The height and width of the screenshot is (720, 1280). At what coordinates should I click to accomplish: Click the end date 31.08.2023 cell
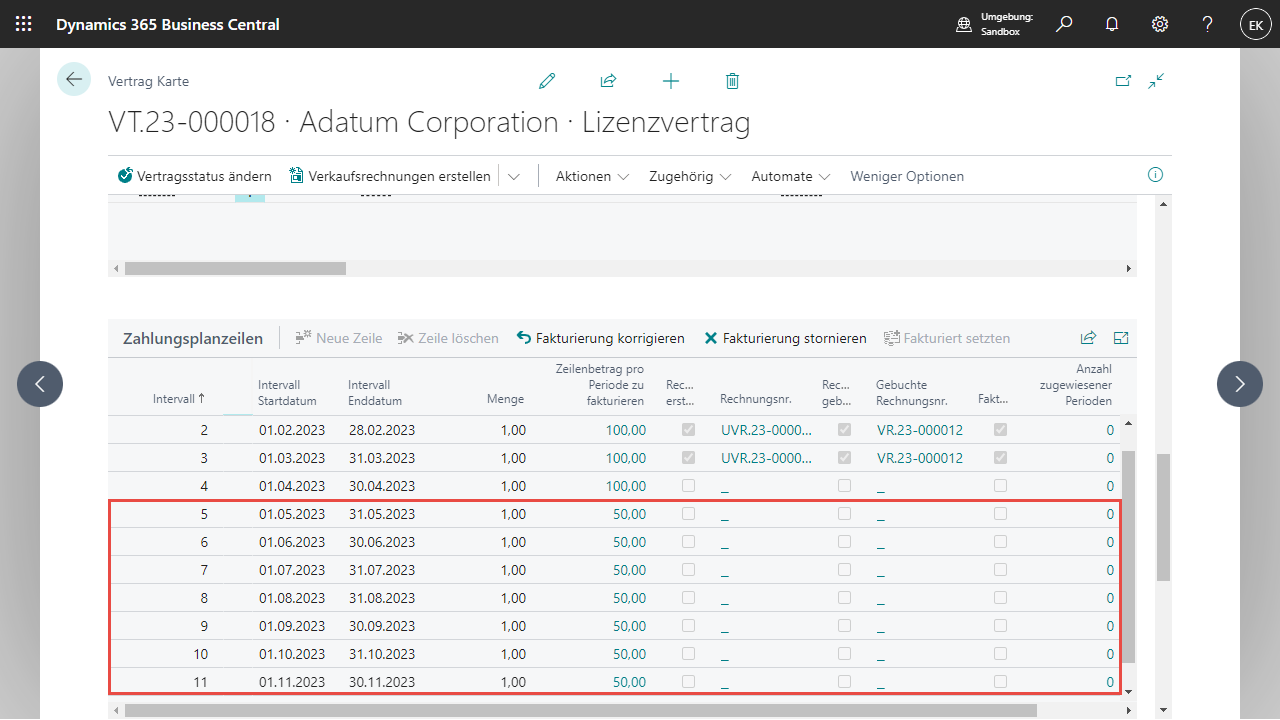pos(381,598)
